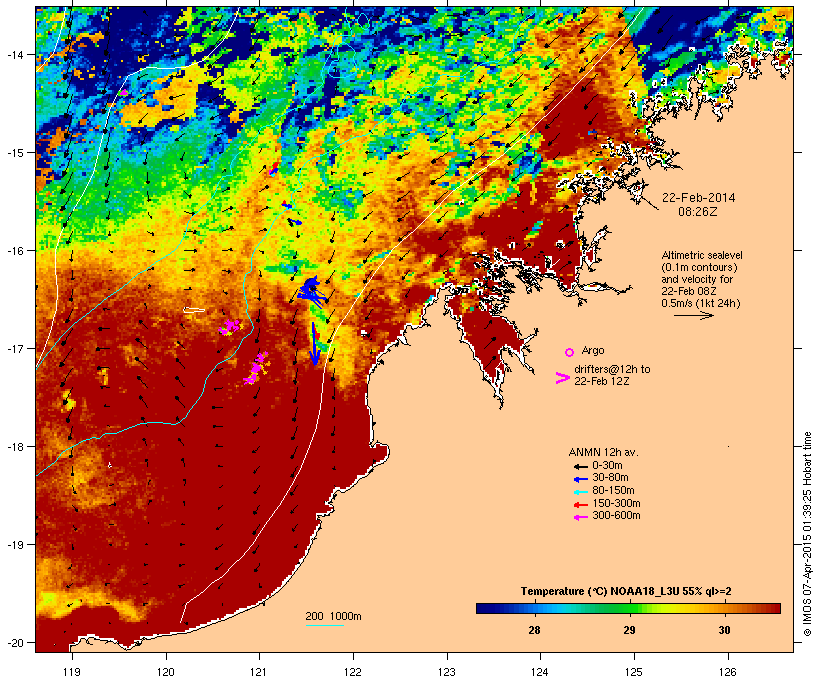Click the magenta Argo circle symbol

click(x=570, y=352)
